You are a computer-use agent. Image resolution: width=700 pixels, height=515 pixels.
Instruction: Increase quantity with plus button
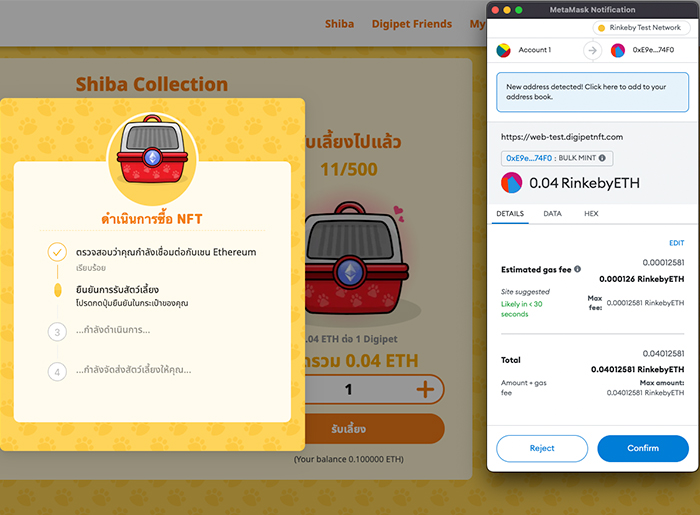pyautogui.click(x=425, y=389)
